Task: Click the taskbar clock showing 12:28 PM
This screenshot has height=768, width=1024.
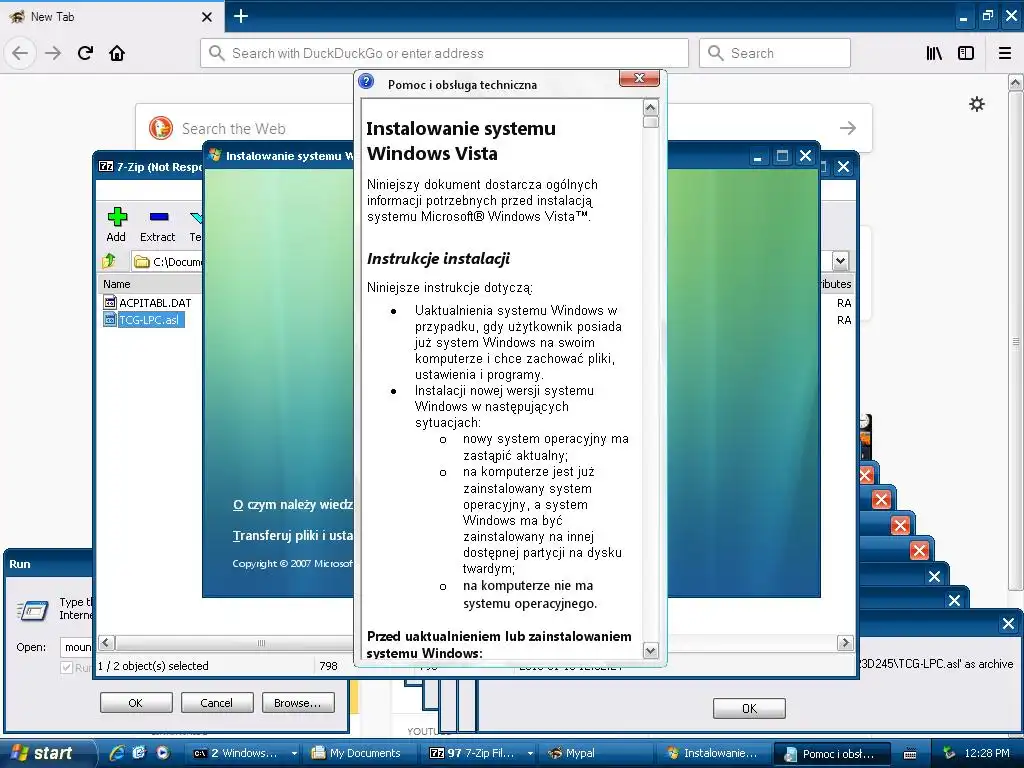Action: tap(987, 753)
